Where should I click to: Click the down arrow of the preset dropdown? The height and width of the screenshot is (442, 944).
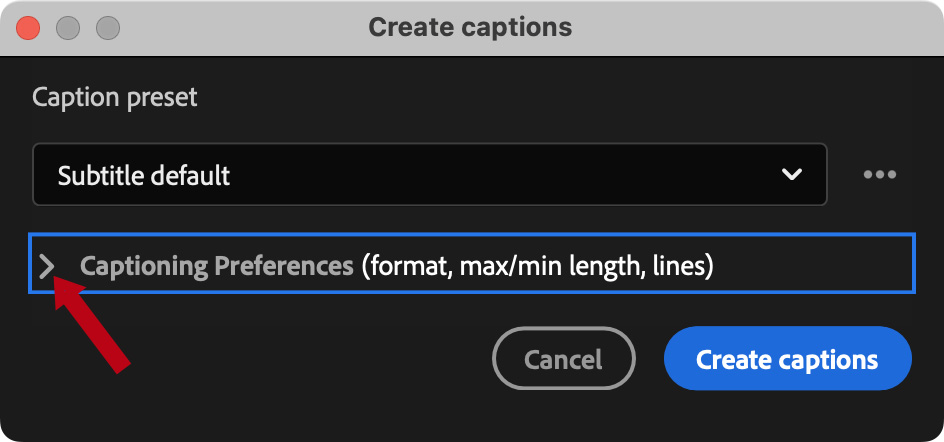[x=792, y=175]
